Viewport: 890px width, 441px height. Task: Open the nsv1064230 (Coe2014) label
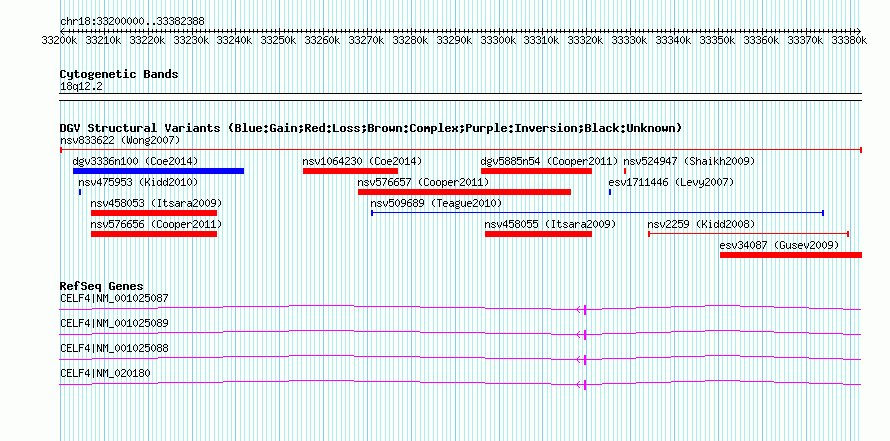coord(362,161)
